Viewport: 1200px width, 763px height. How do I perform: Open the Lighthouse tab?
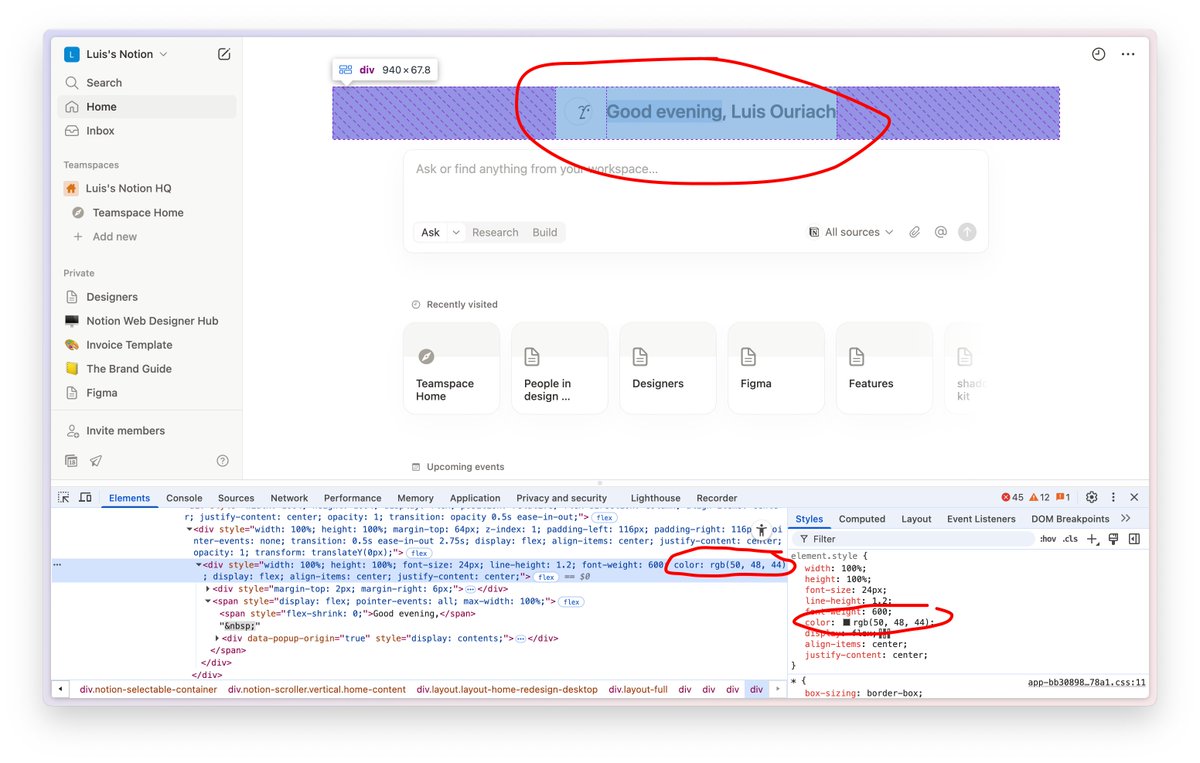click(x=655, y=498)
